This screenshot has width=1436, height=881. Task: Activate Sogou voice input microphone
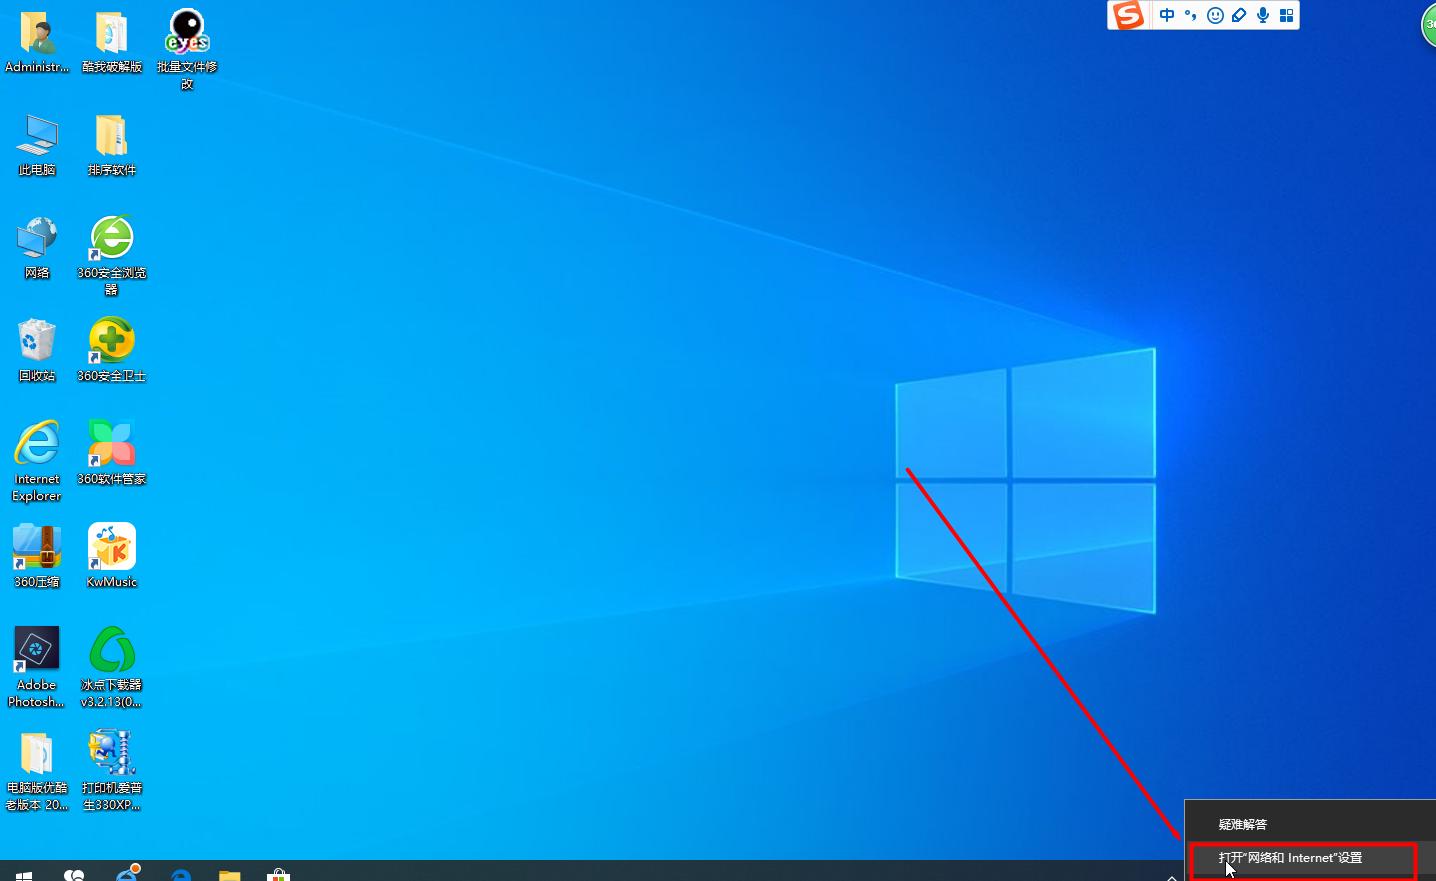pyautogui.click(x=1262, y=15)
